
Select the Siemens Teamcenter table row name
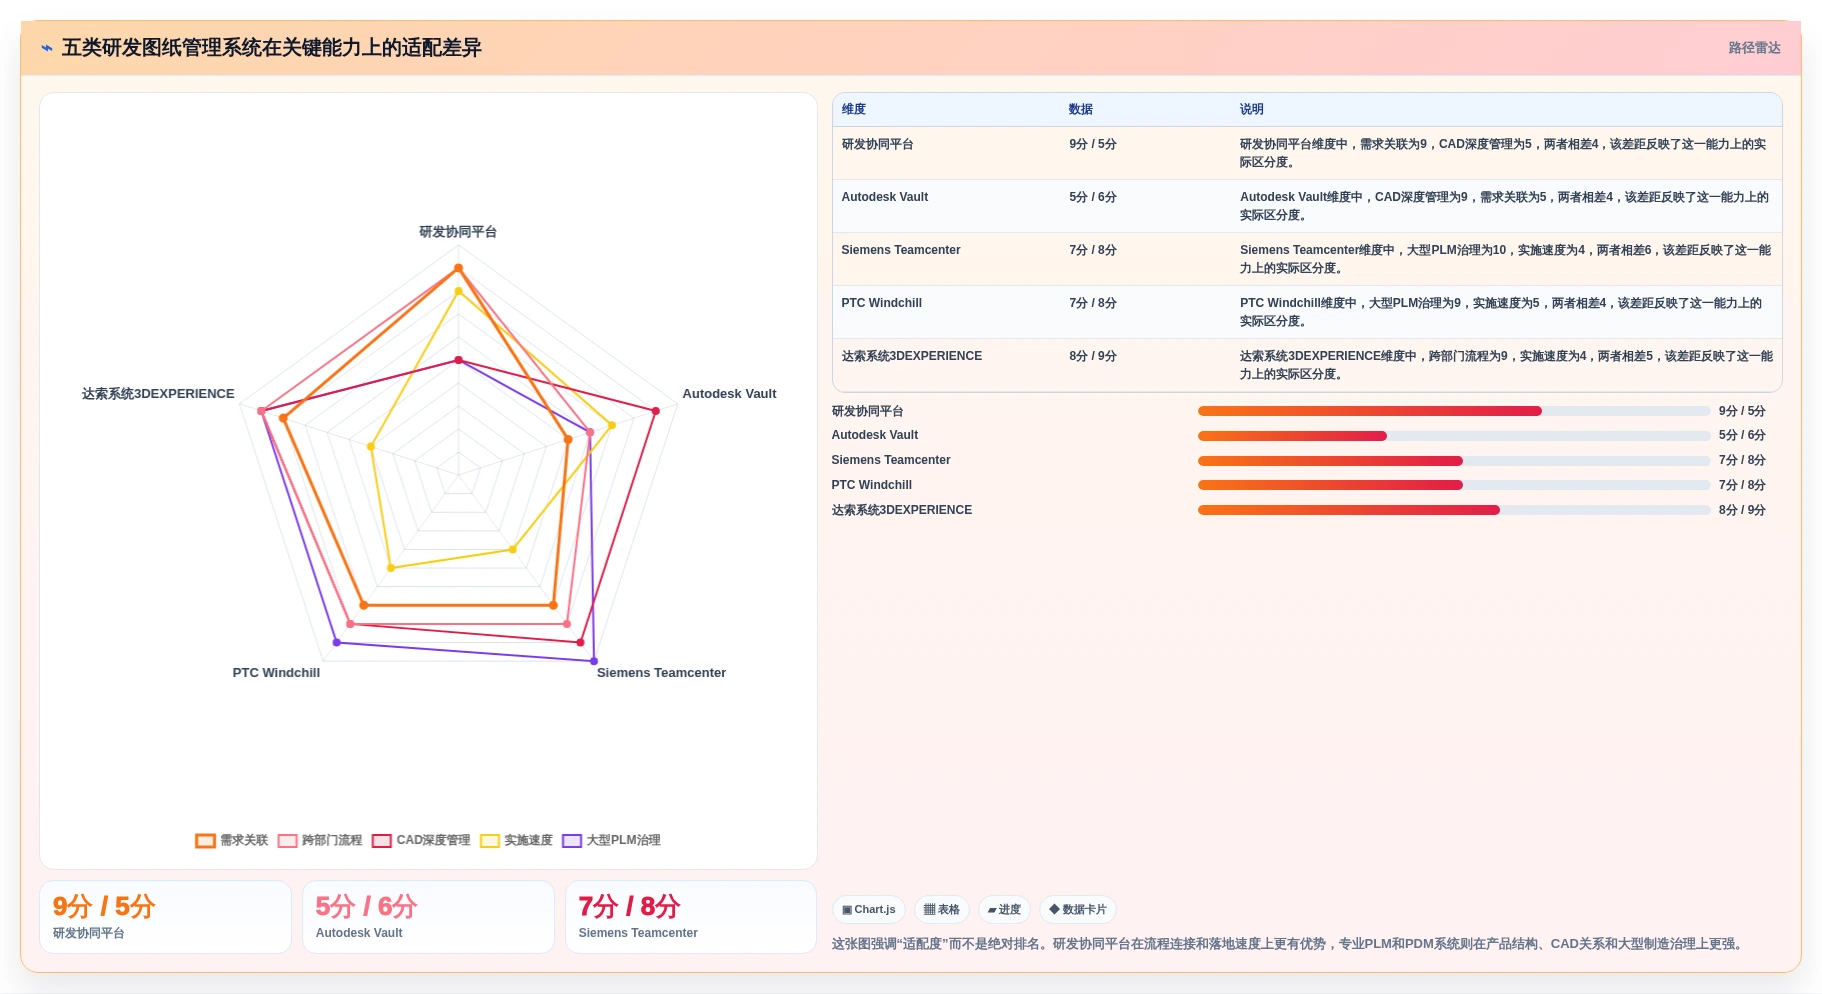[901, 251]
